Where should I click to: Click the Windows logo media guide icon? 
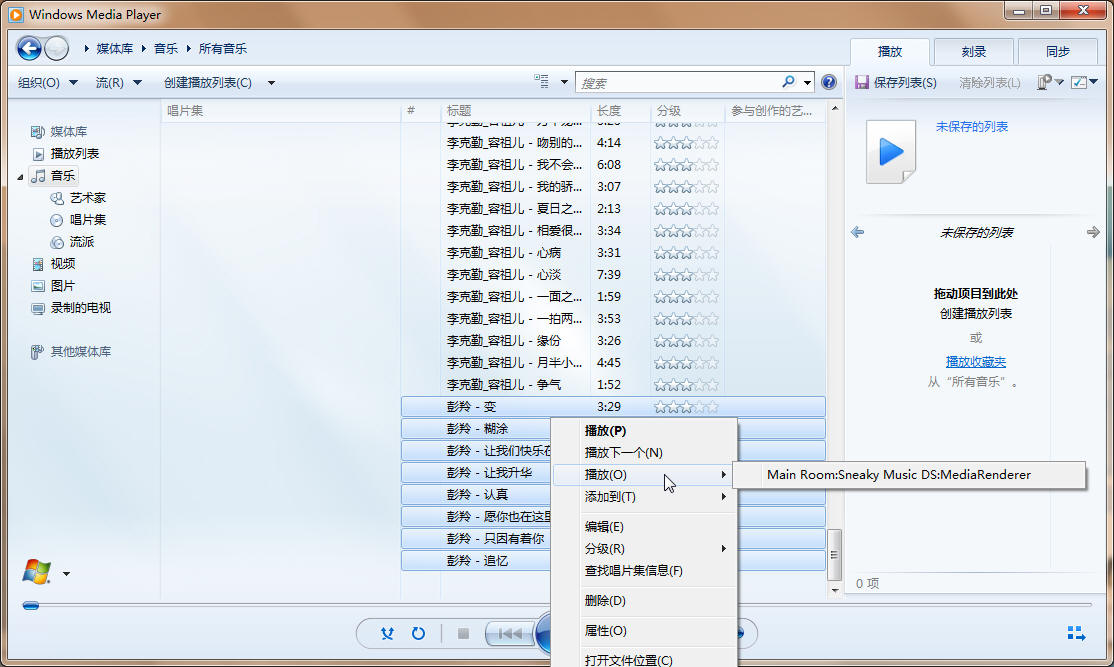[37, 572]
